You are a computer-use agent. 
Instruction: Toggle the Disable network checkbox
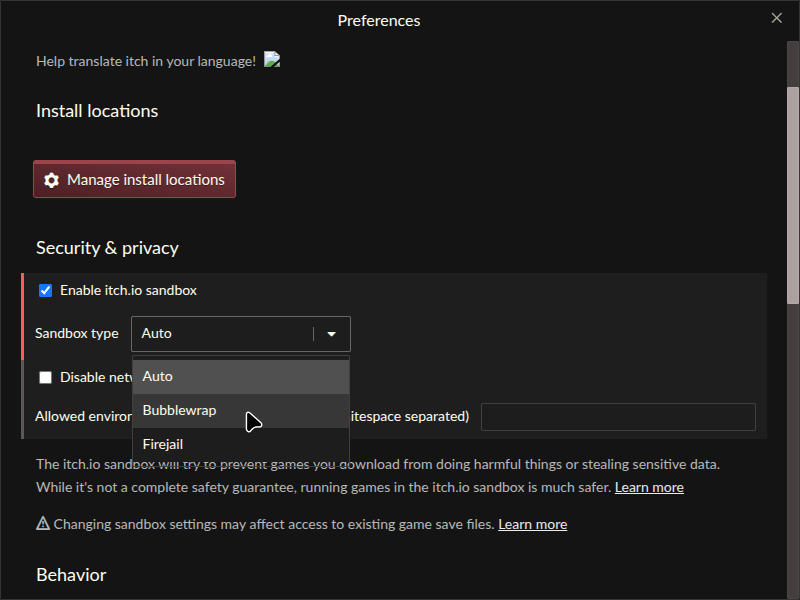45,378
